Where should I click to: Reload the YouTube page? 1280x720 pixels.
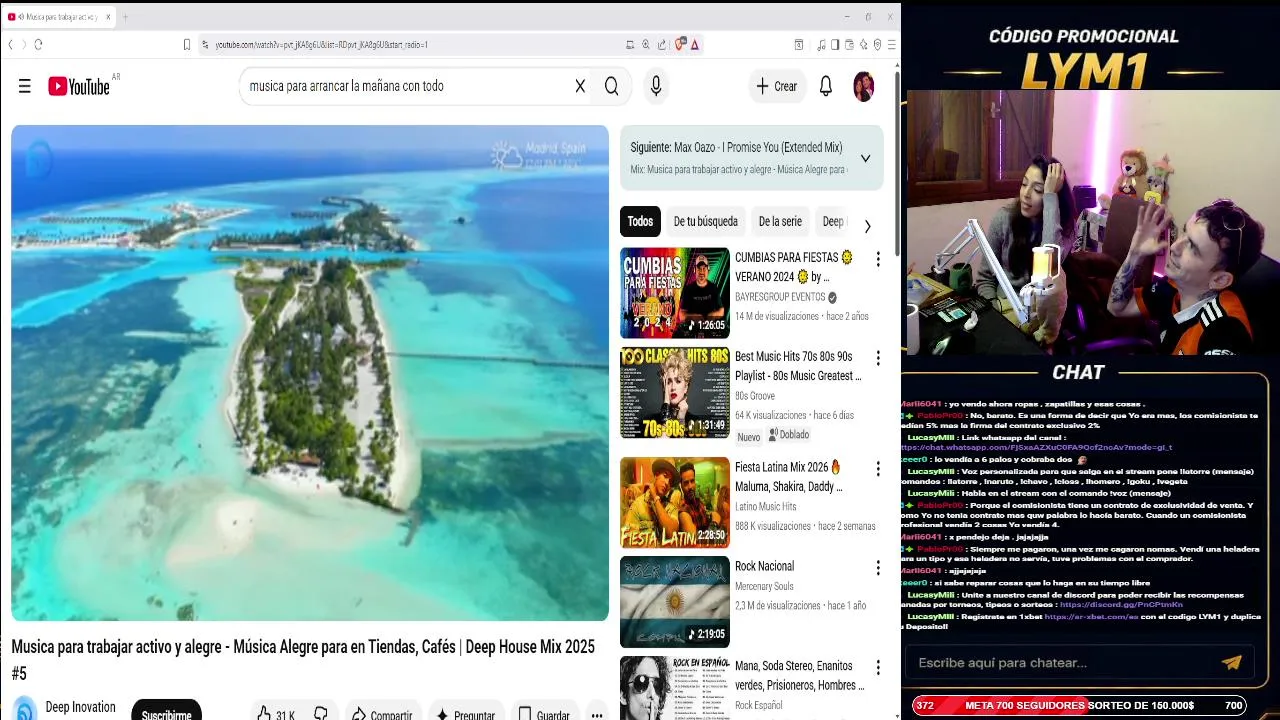[38, 44]
